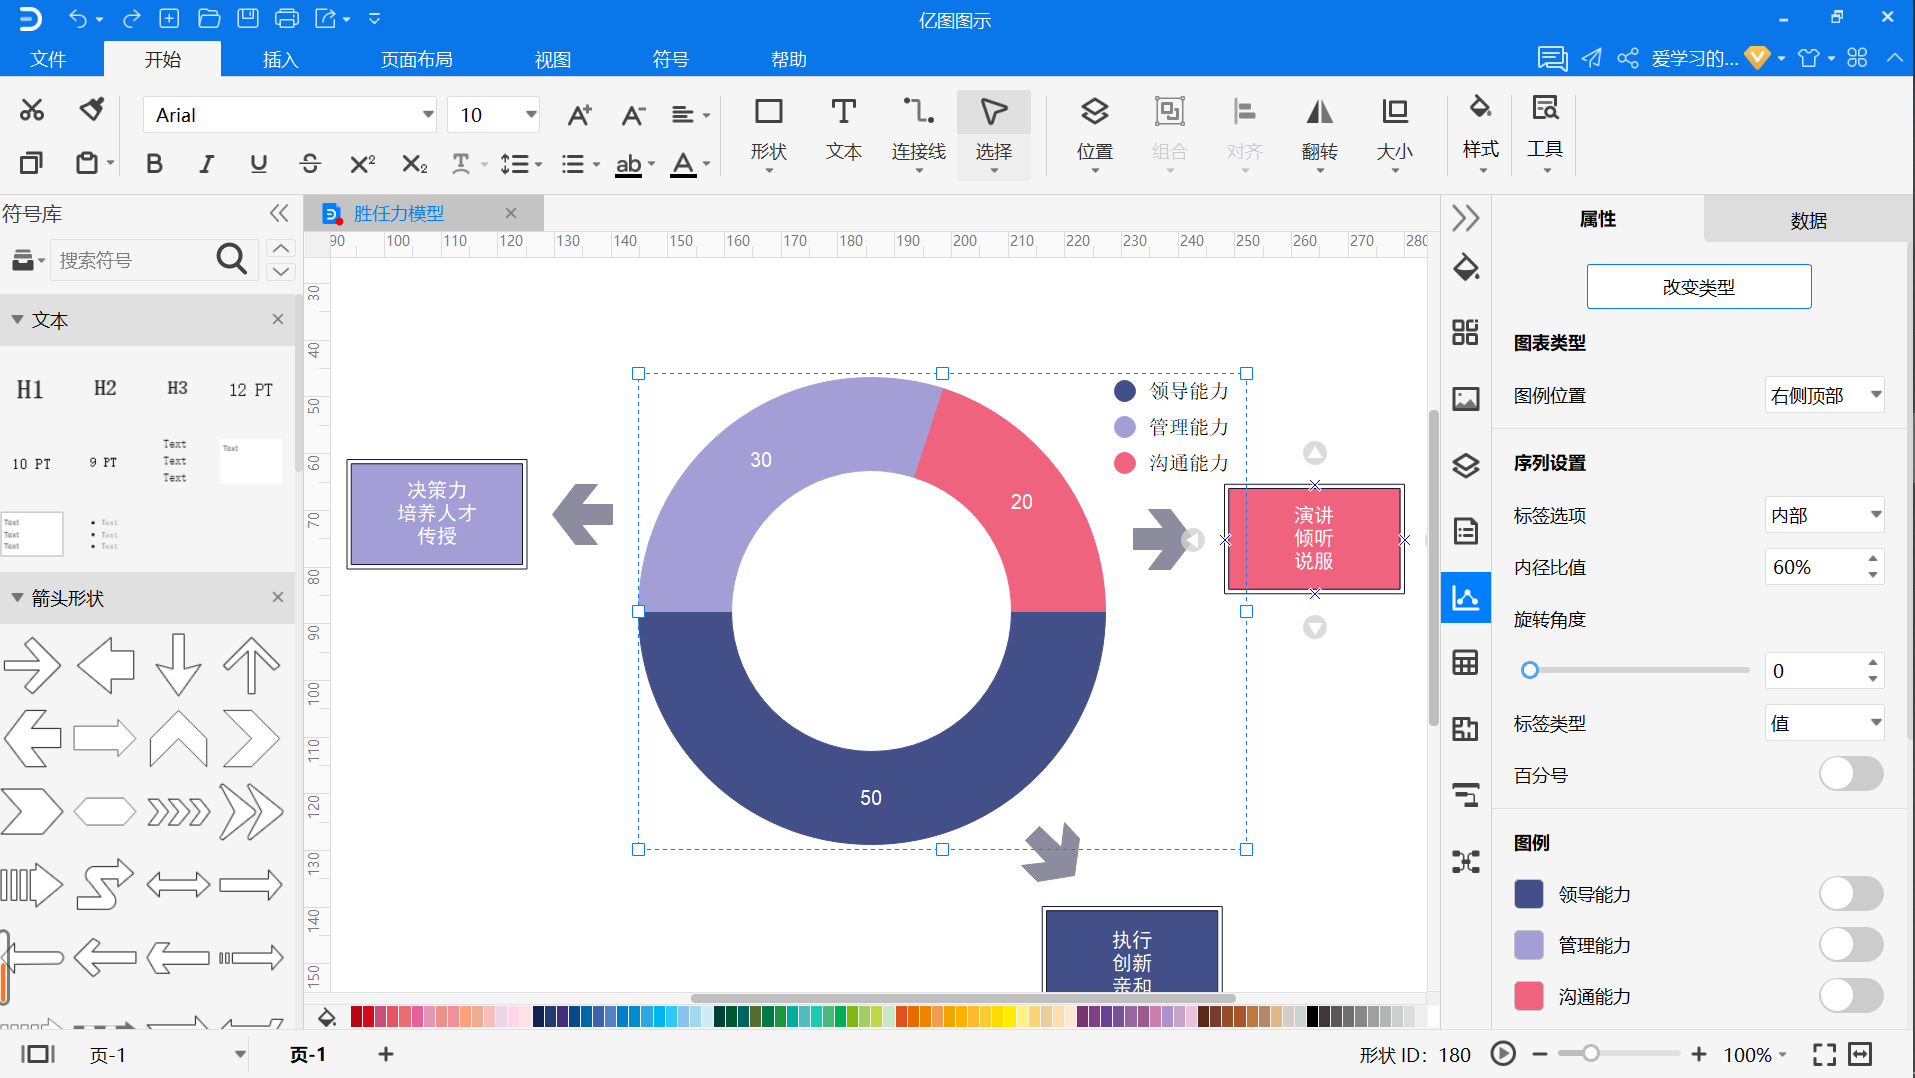The height and width of the screenshot is (1078, 1915).
Task: Adjust the zoom slider in status bar
Action: click(x=1591, y=1053)
